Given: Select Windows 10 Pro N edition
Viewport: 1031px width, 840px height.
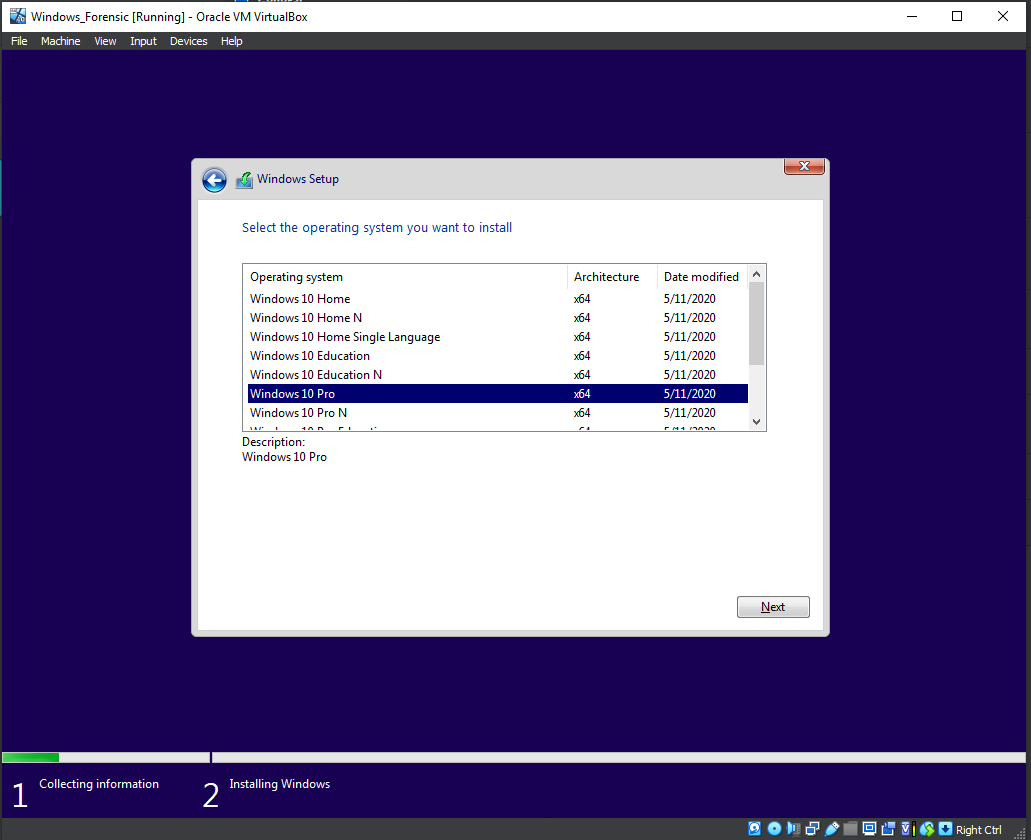Looking at the screenshot, I should [299, 413].
